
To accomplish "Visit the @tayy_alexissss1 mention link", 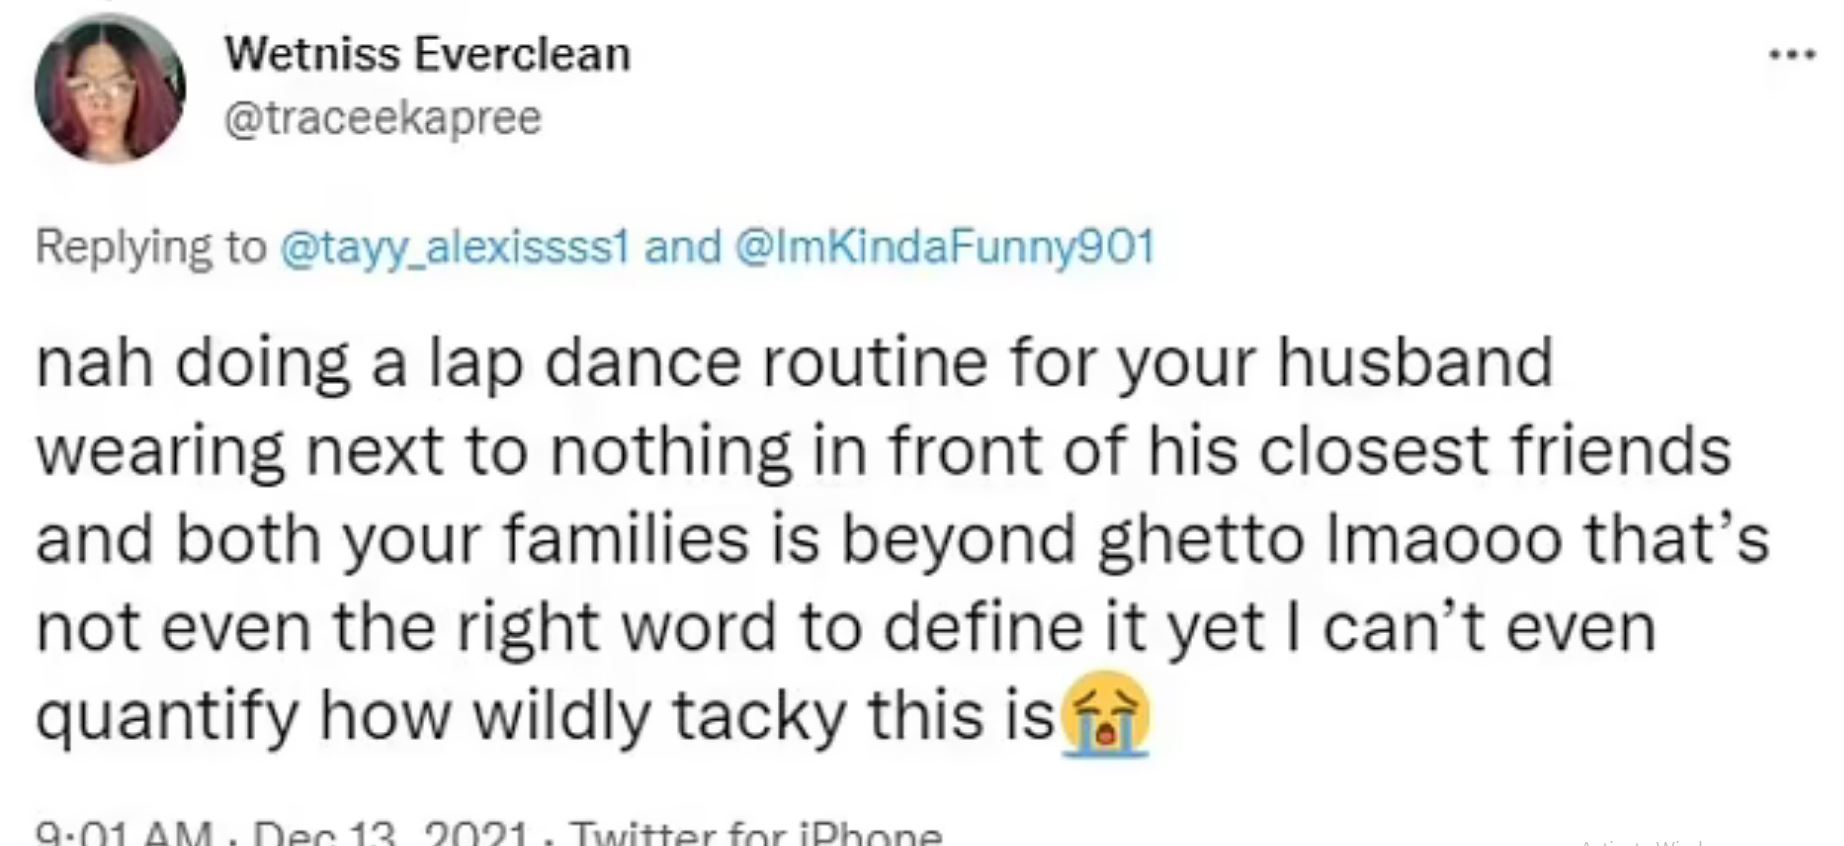I will [x=455, y=247].
